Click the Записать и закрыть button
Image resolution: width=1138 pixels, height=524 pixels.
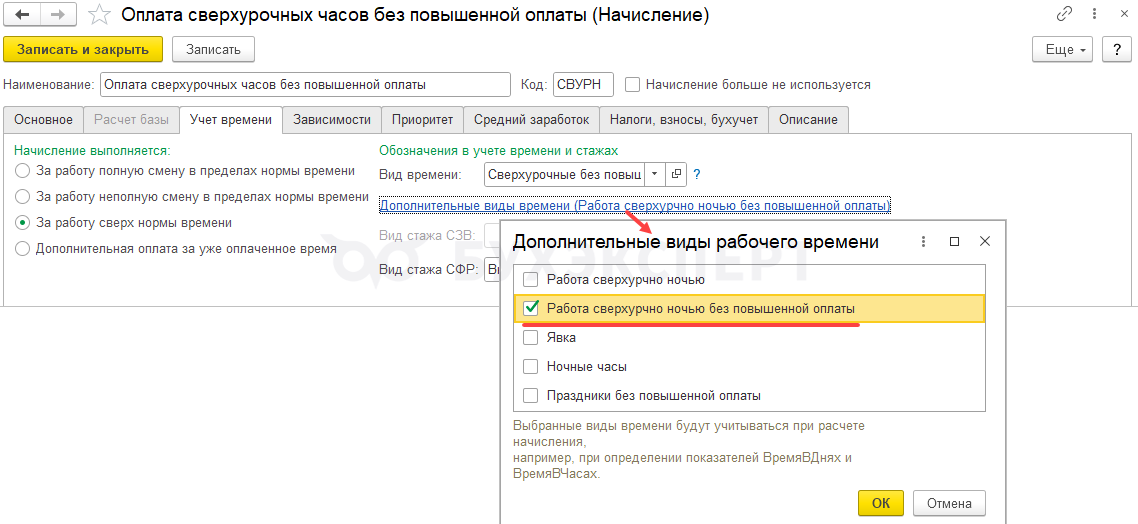[x=83, y=49]
